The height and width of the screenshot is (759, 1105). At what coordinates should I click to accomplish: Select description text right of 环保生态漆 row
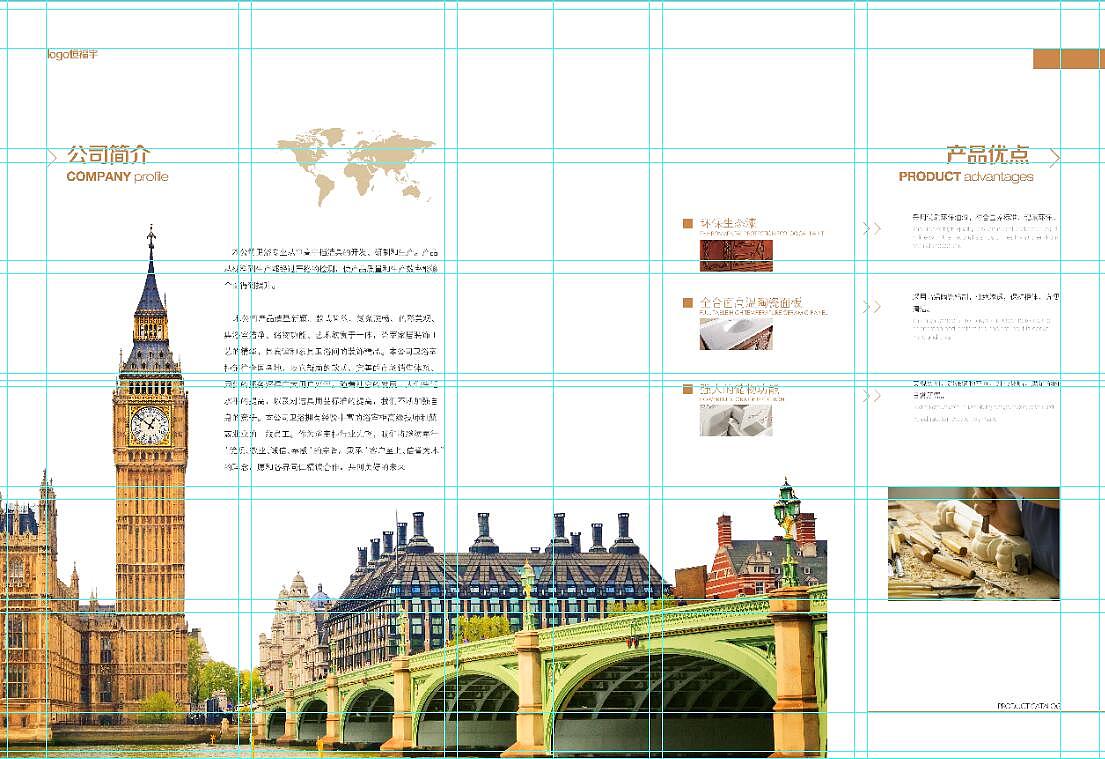click(985, 230)
